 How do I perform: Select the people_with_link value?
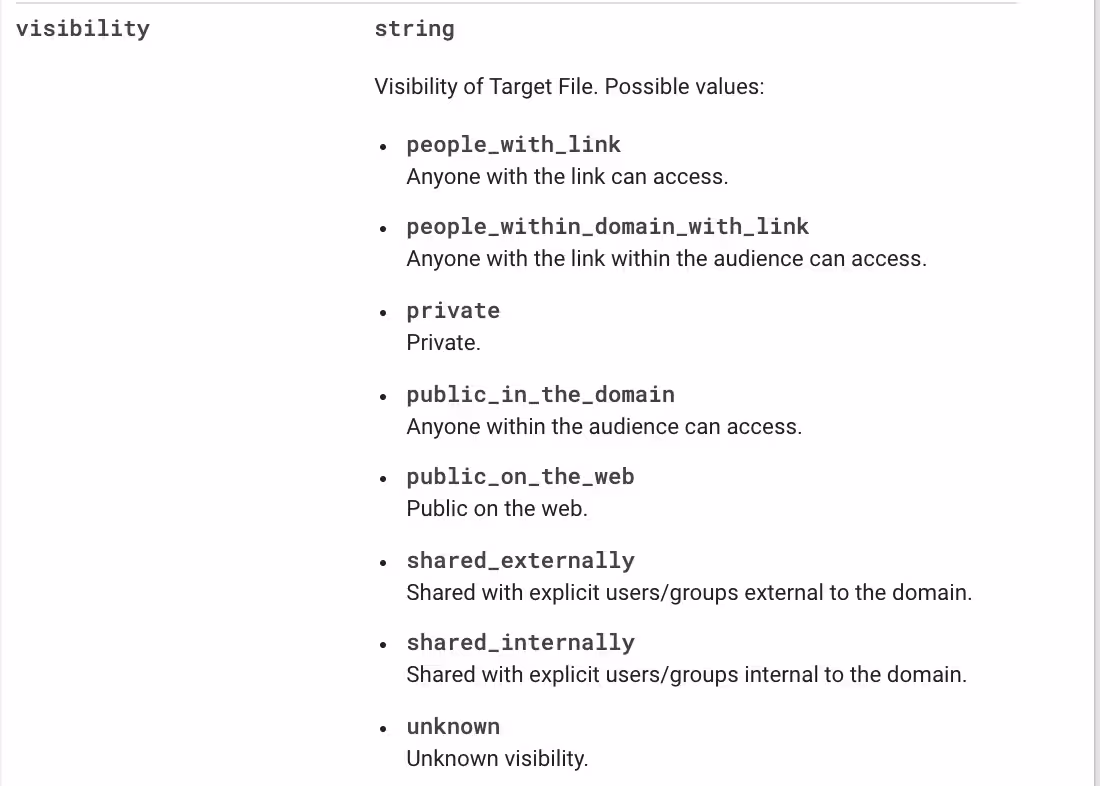point(513,145)
